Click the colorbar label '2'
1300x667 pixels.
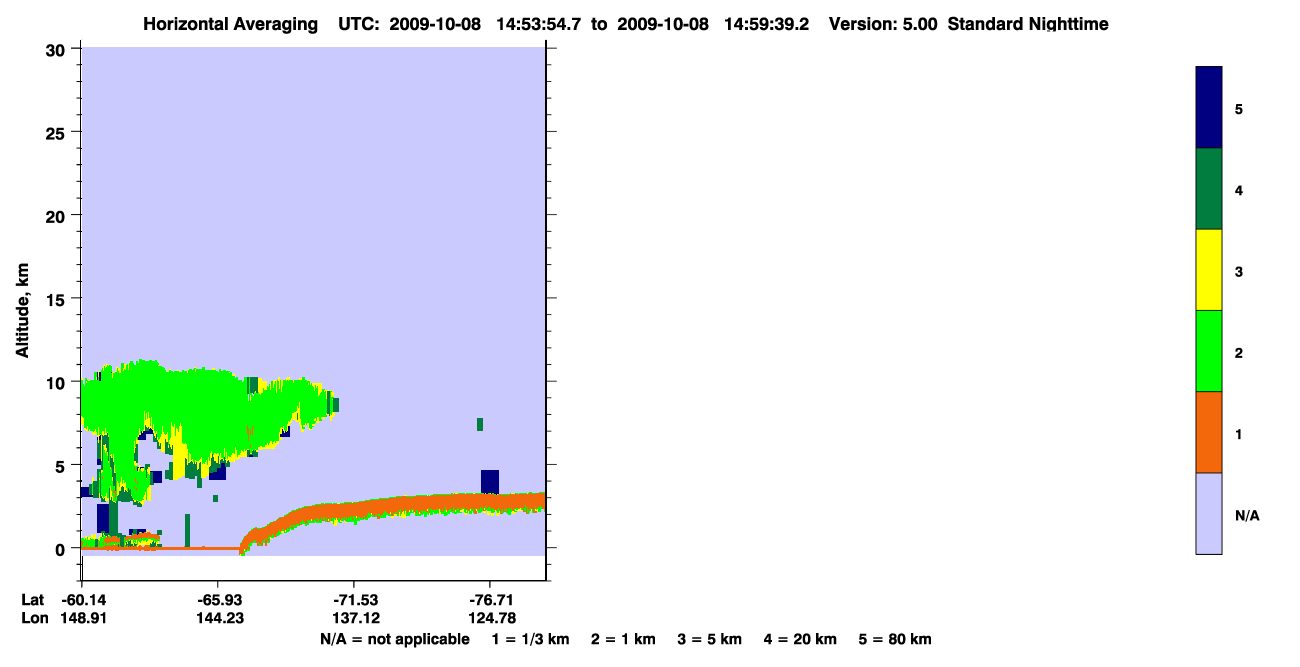pos(1239,352)
